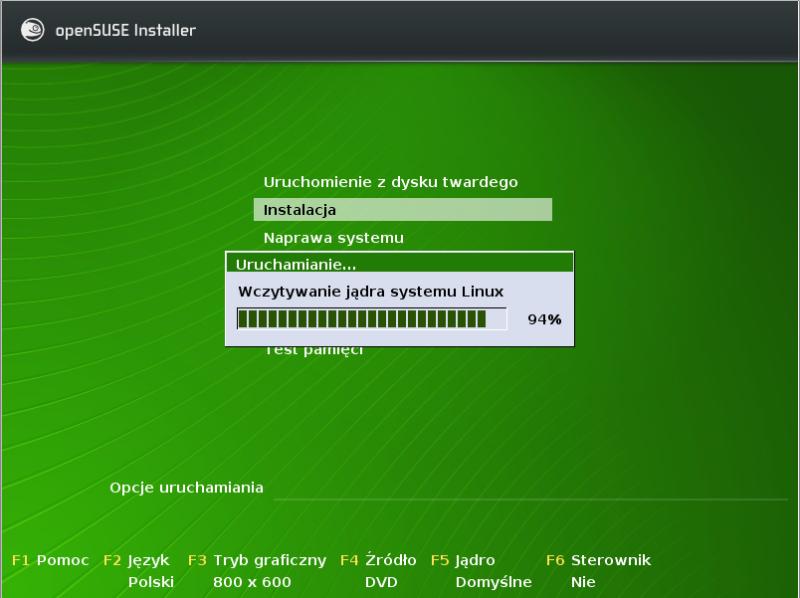Open F6 Sterownik driver option
Screen dimensions: 800x598
tap(599, 560)
